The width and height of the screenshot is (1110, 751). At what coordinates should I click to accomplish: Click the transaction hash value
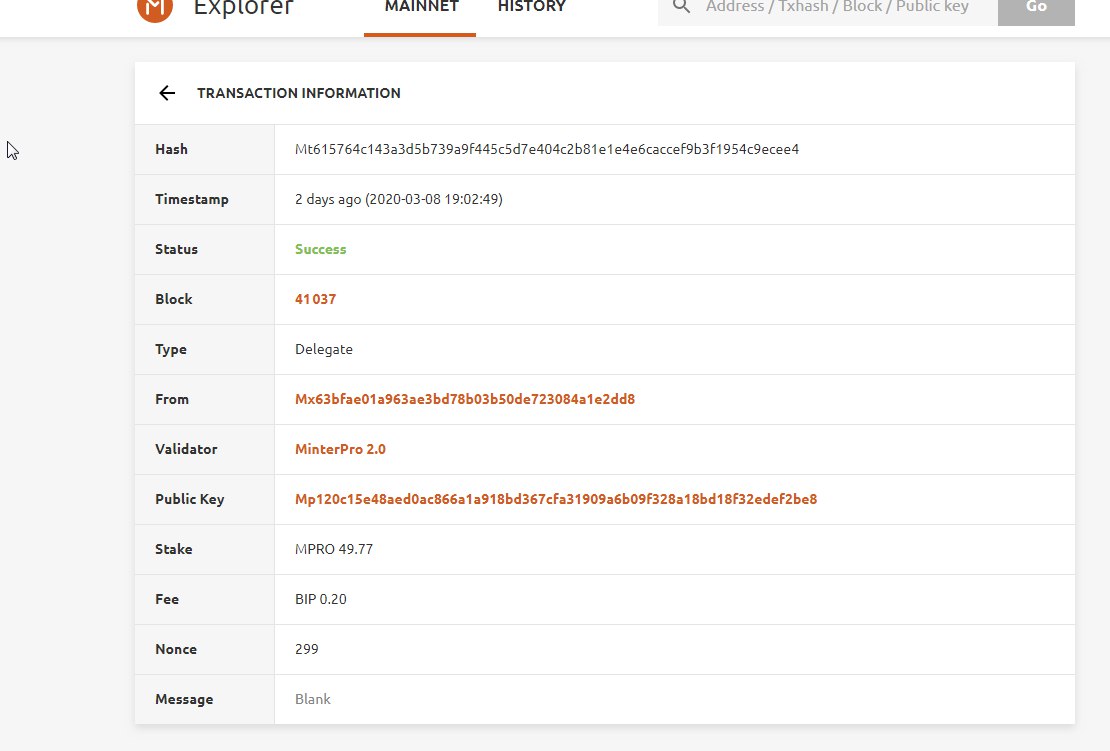click(x=546, y=149)
